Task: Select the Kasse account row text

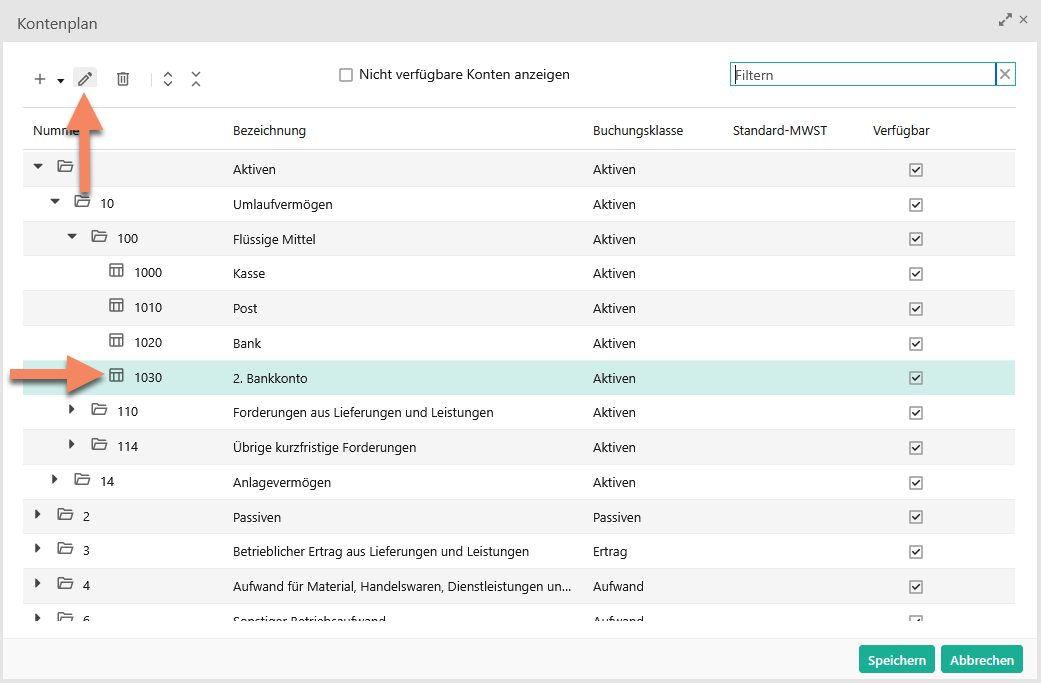Action: (x=248, y=273)
